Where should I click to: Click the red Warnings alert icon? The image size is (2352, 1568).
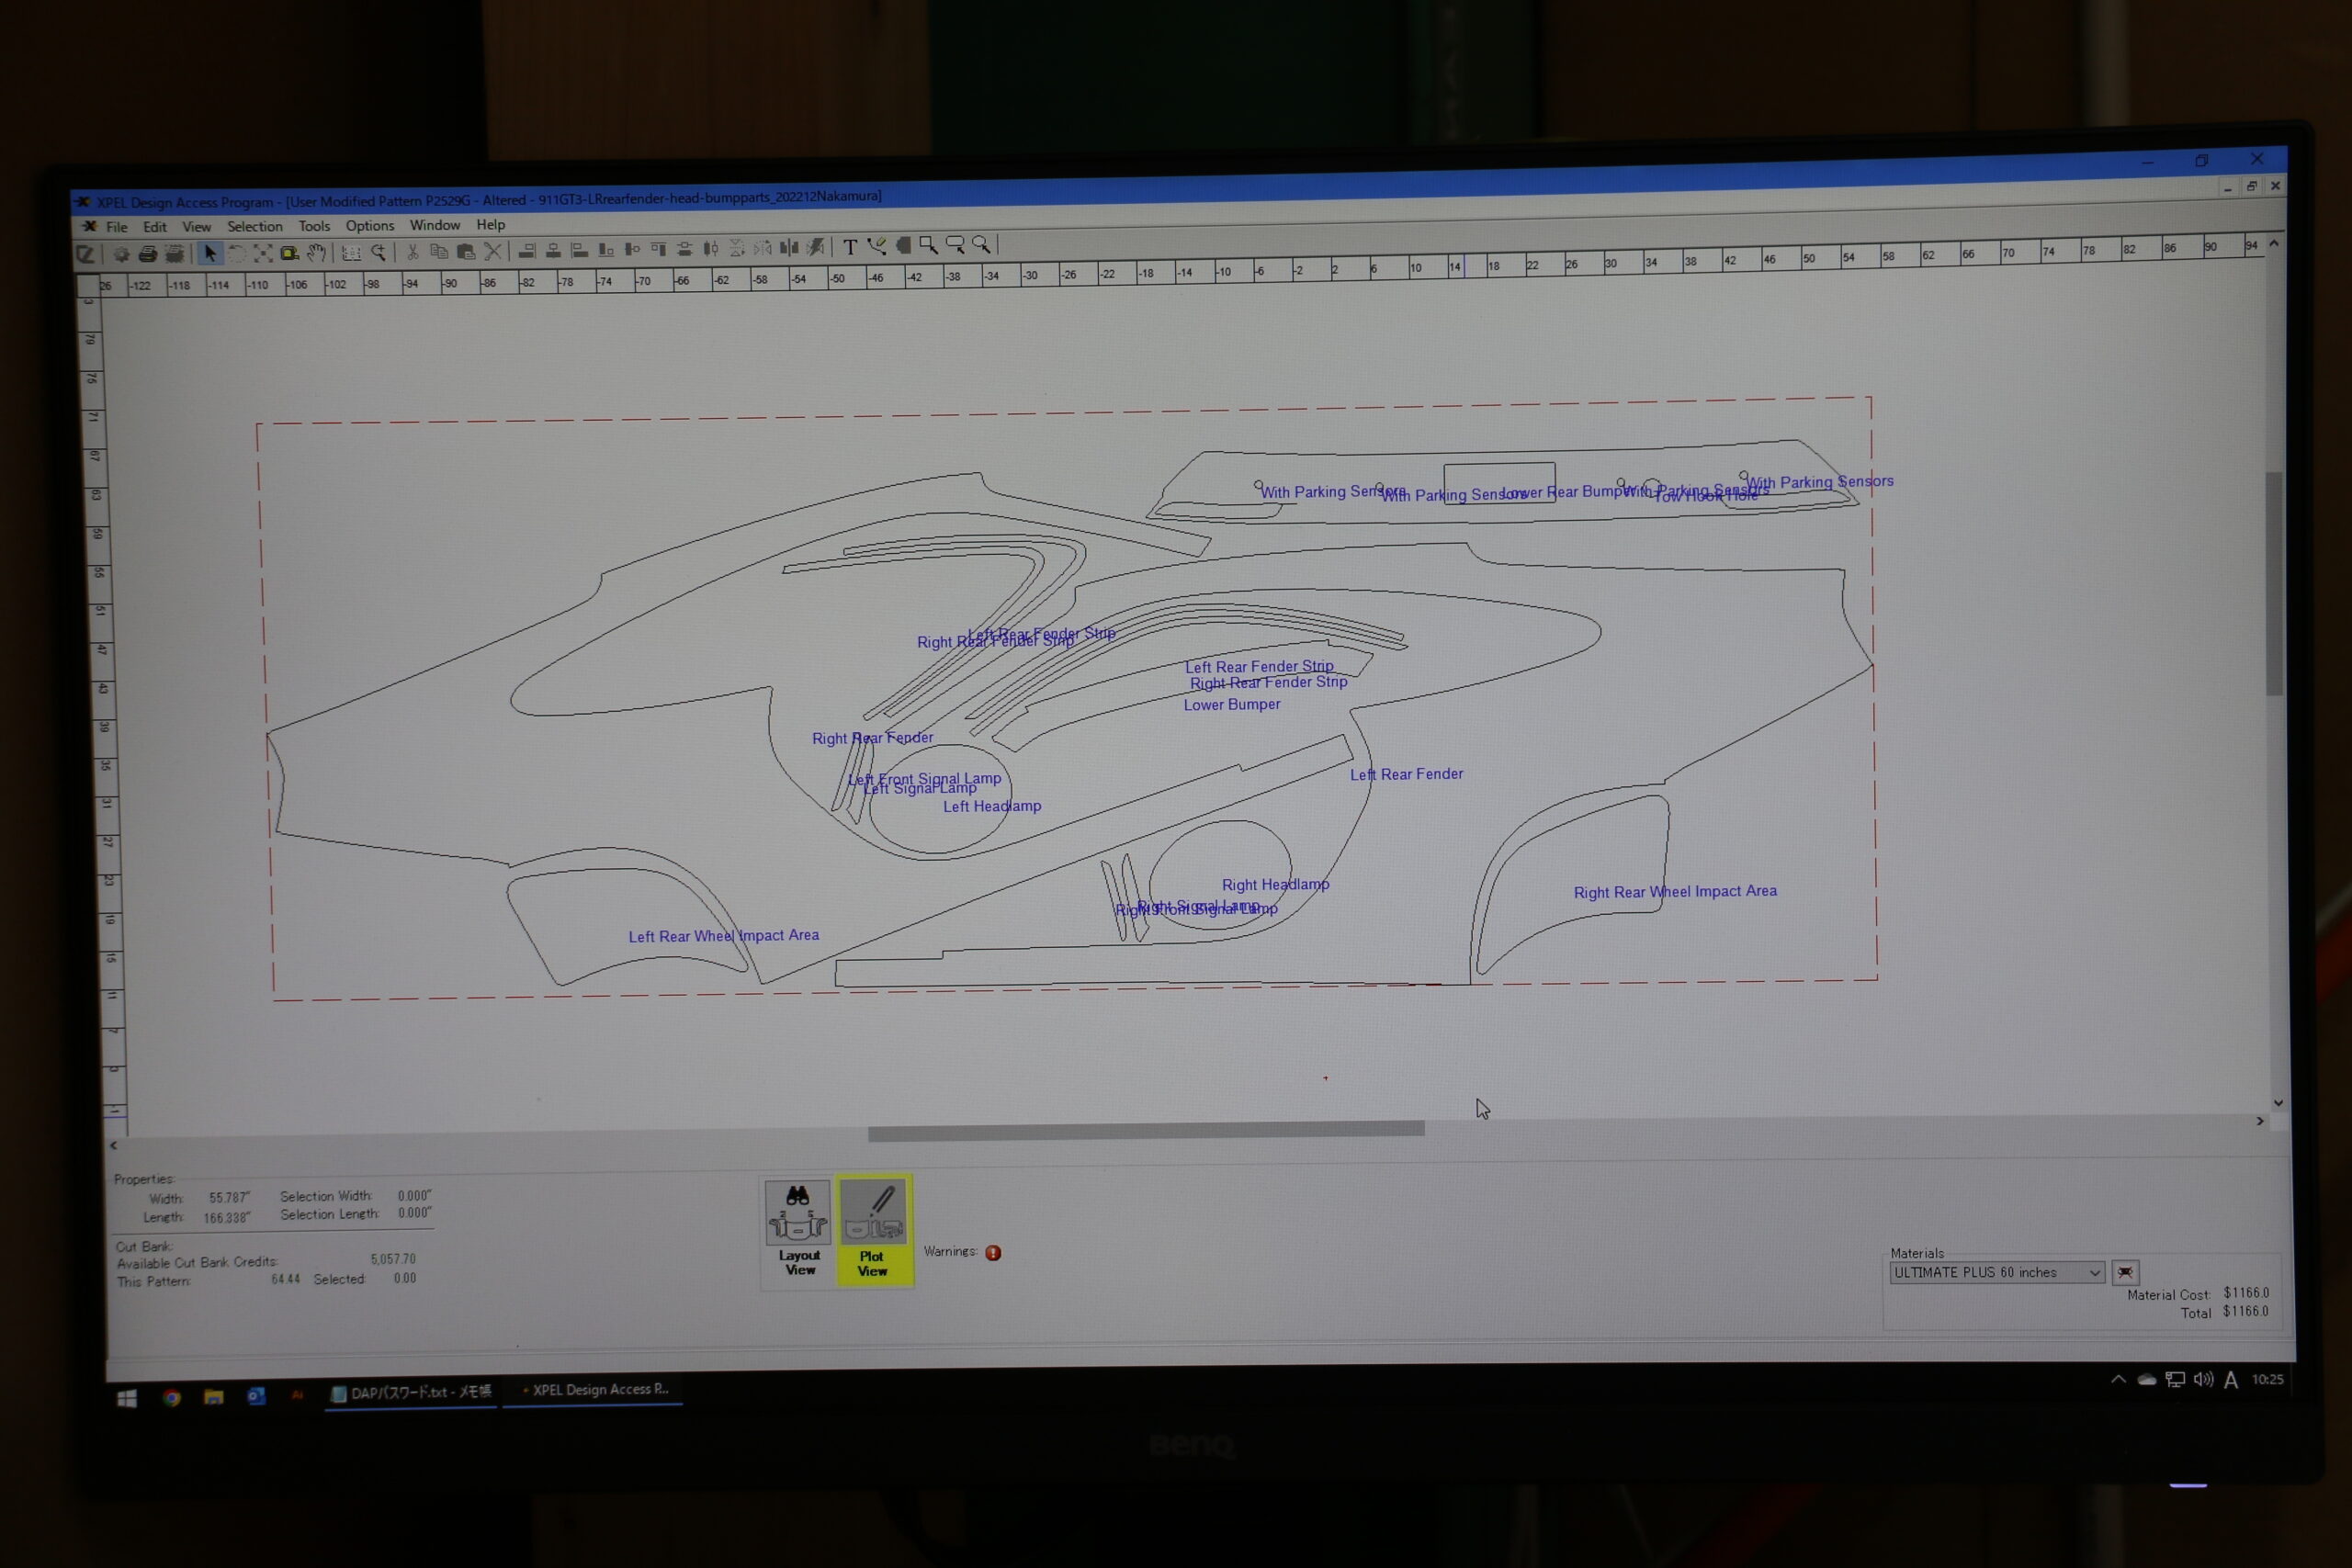click(x=993, y=1253)
